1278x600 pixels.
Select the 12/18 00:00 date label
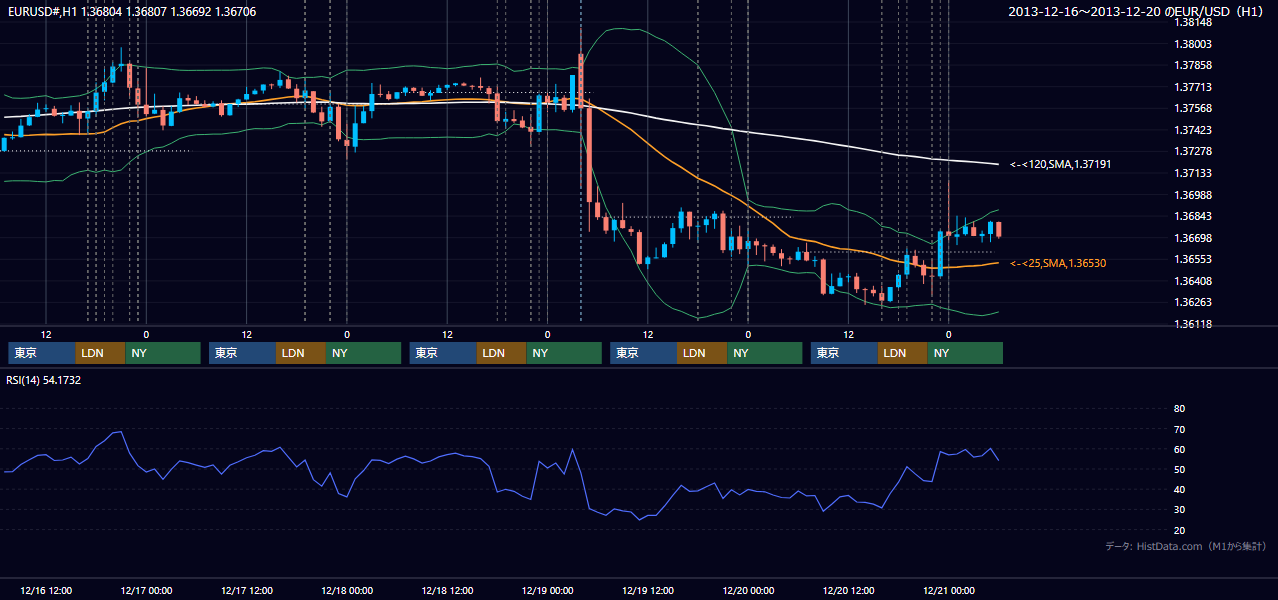click(x=347, y=590)
